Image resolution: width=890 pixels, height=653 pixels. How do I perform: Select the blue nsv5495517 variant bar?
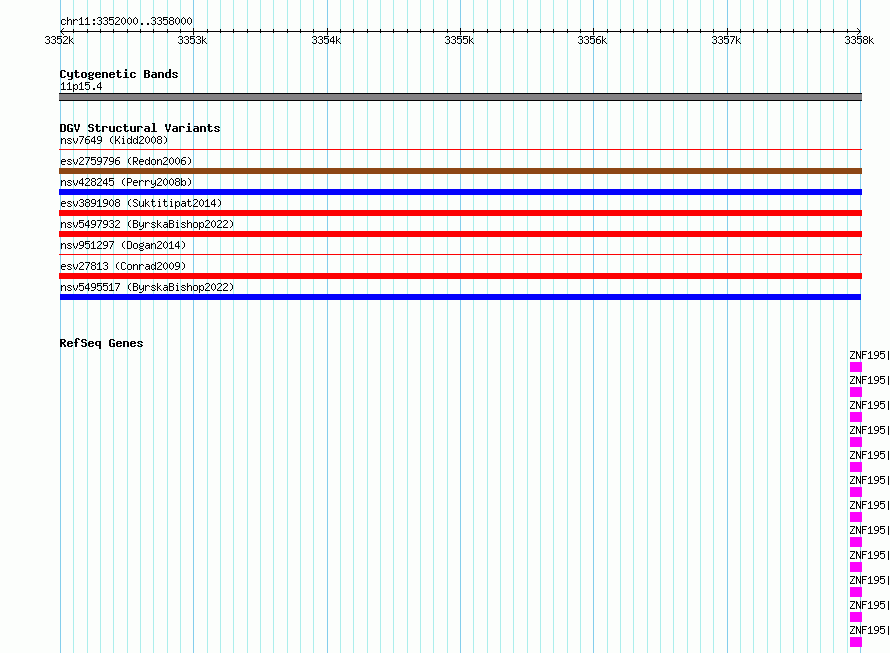[460, 297]
